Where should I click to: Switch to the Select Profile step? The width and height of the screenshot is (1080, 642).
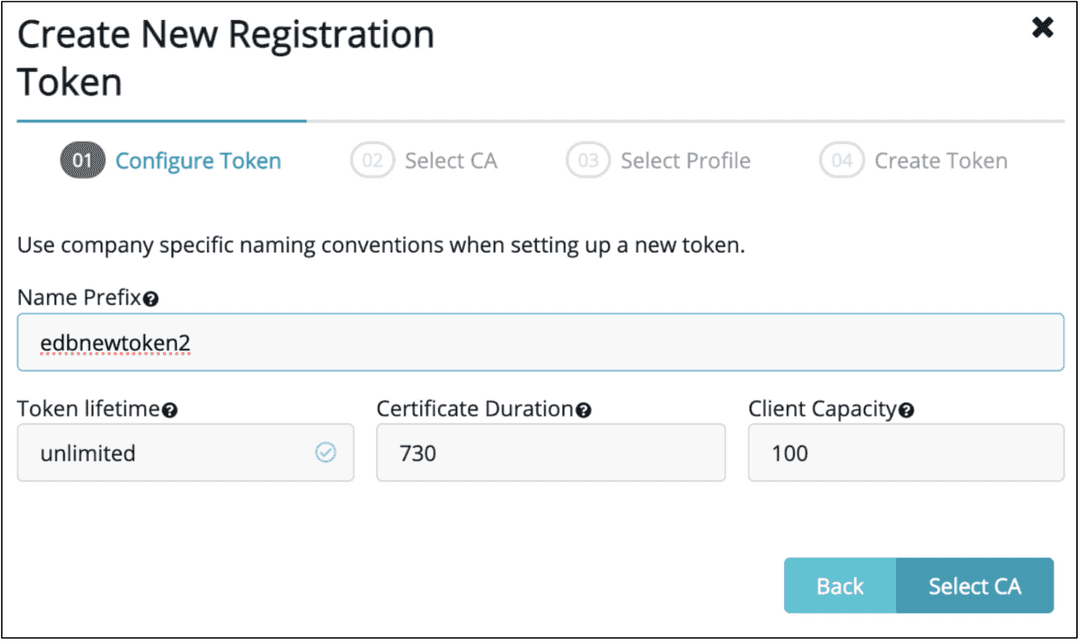(x=685, y=160)
